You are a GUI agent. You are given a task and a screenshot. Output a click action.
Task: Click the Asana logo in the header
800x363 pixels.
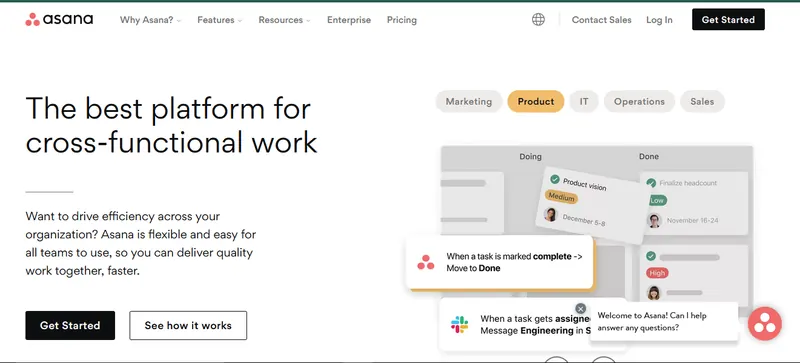[x=59, y=20]
